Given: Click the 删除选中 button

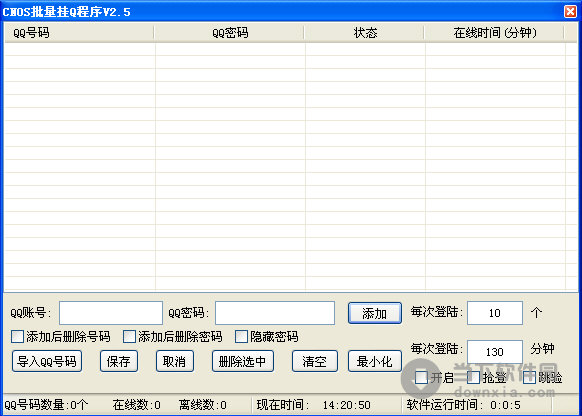Looking at the screenshot, I should click(243, 361).
